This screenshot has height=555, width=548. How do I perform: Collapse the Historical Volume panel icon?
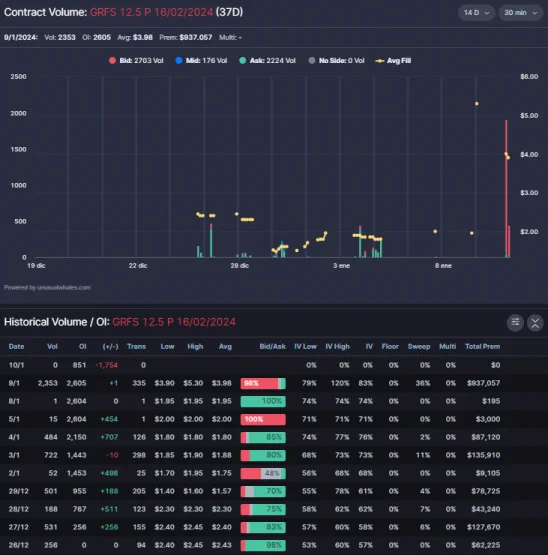click(x=535, y=322)
